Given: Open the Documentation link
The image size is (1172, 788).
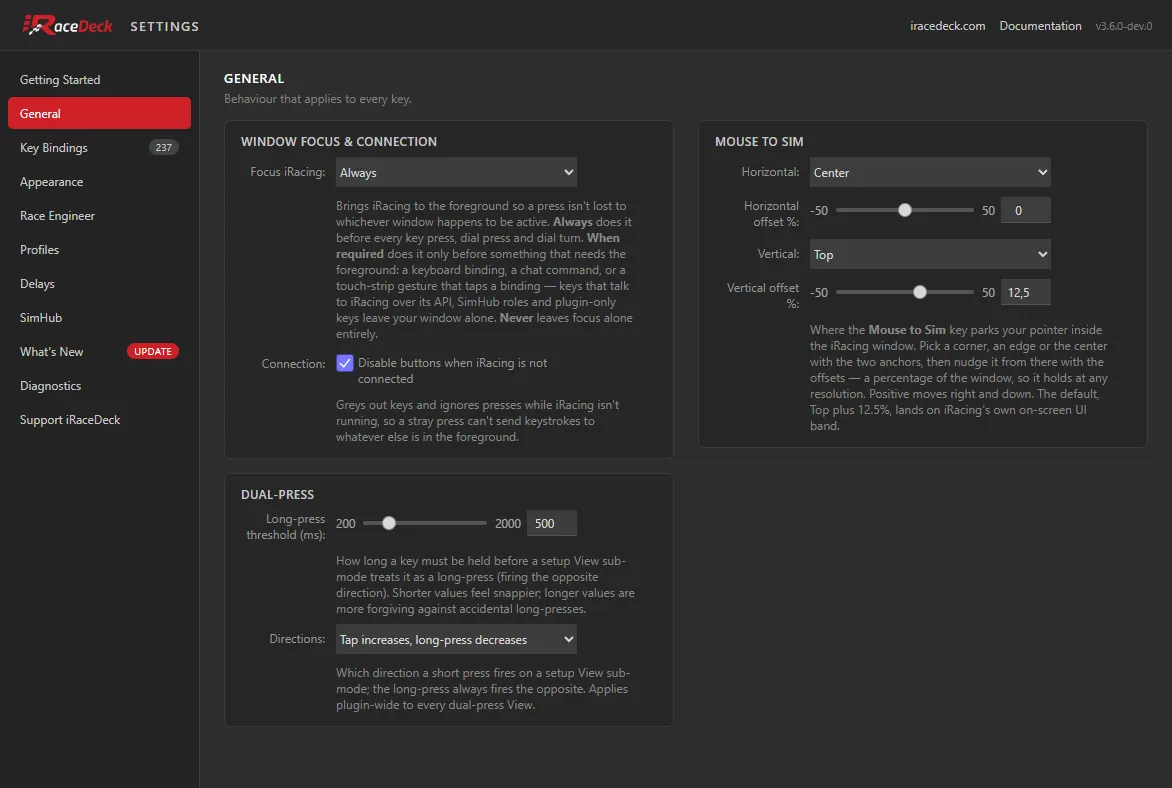Looking at the screenshot, I should click(1040, 25).
